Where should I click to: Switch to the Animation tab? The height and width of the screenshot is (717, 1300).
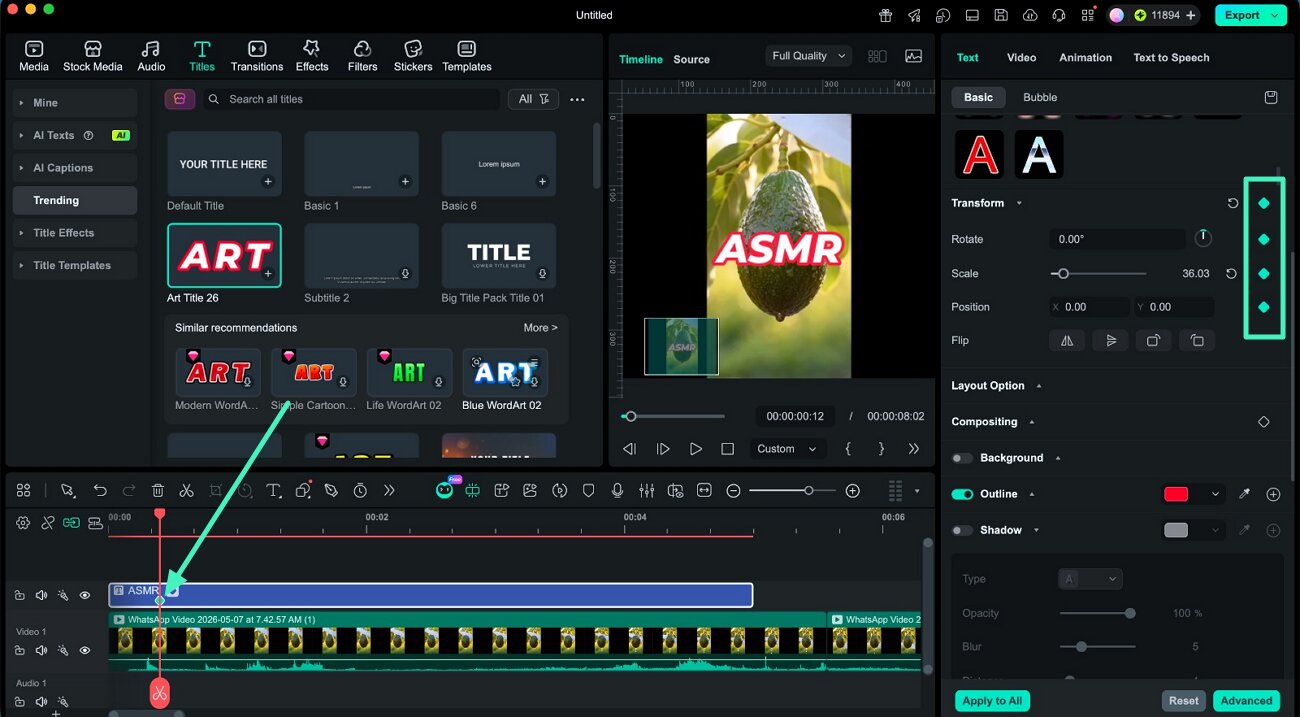(1085, 57)
